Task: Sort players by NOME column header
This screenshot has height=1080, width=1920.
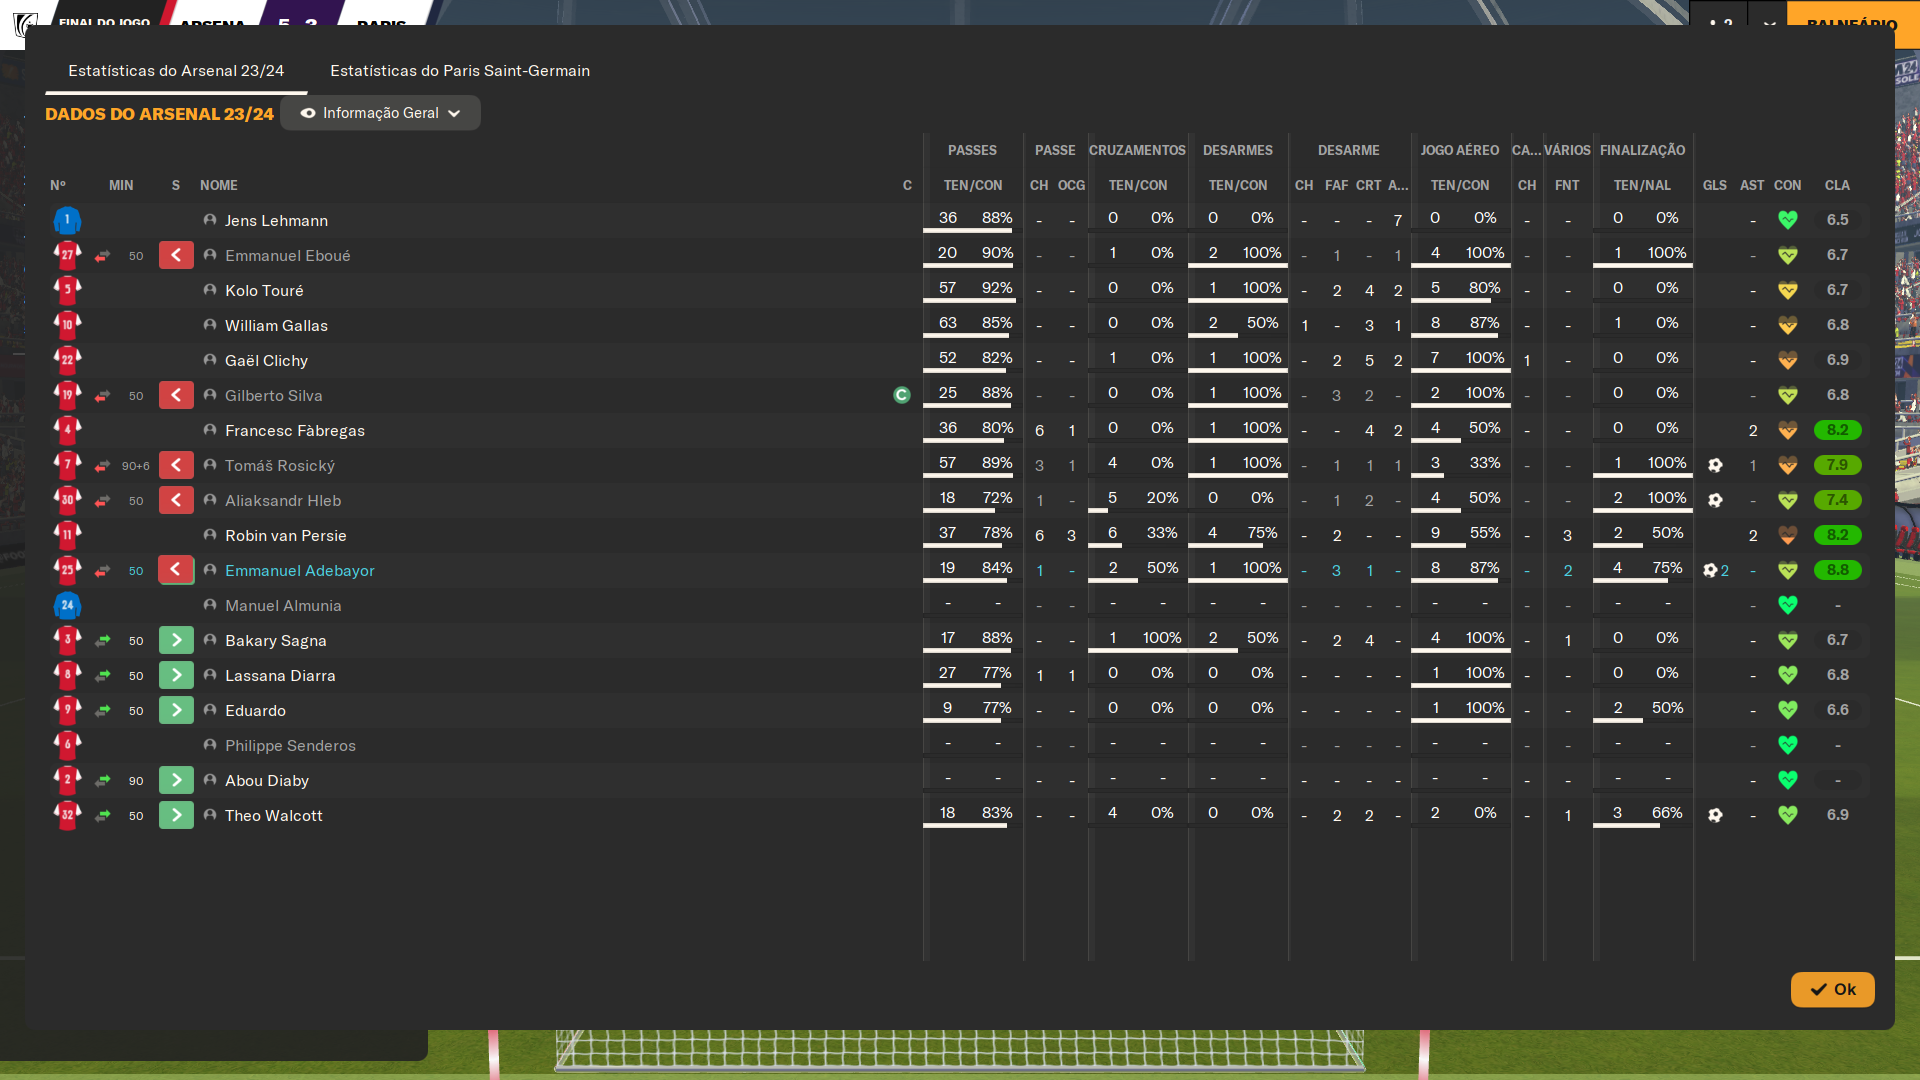Action: click(x=218, y=185)
